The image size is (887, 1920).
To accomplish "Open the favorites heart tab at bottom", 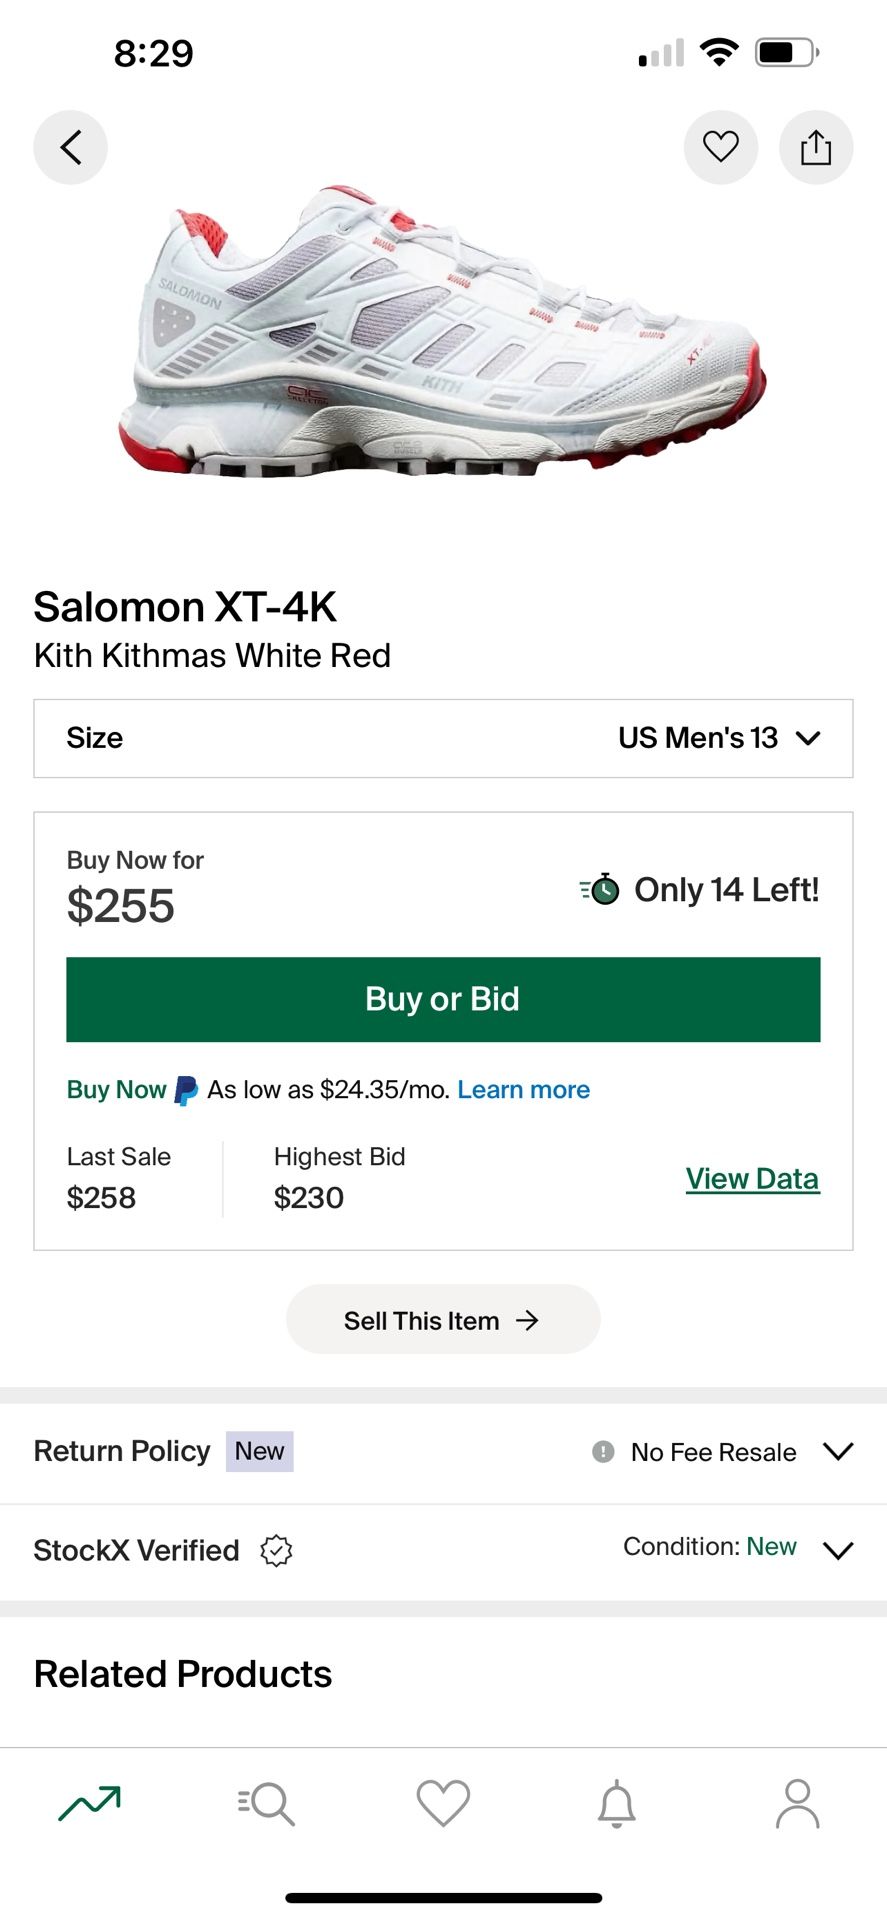I will coord(443,1803).
